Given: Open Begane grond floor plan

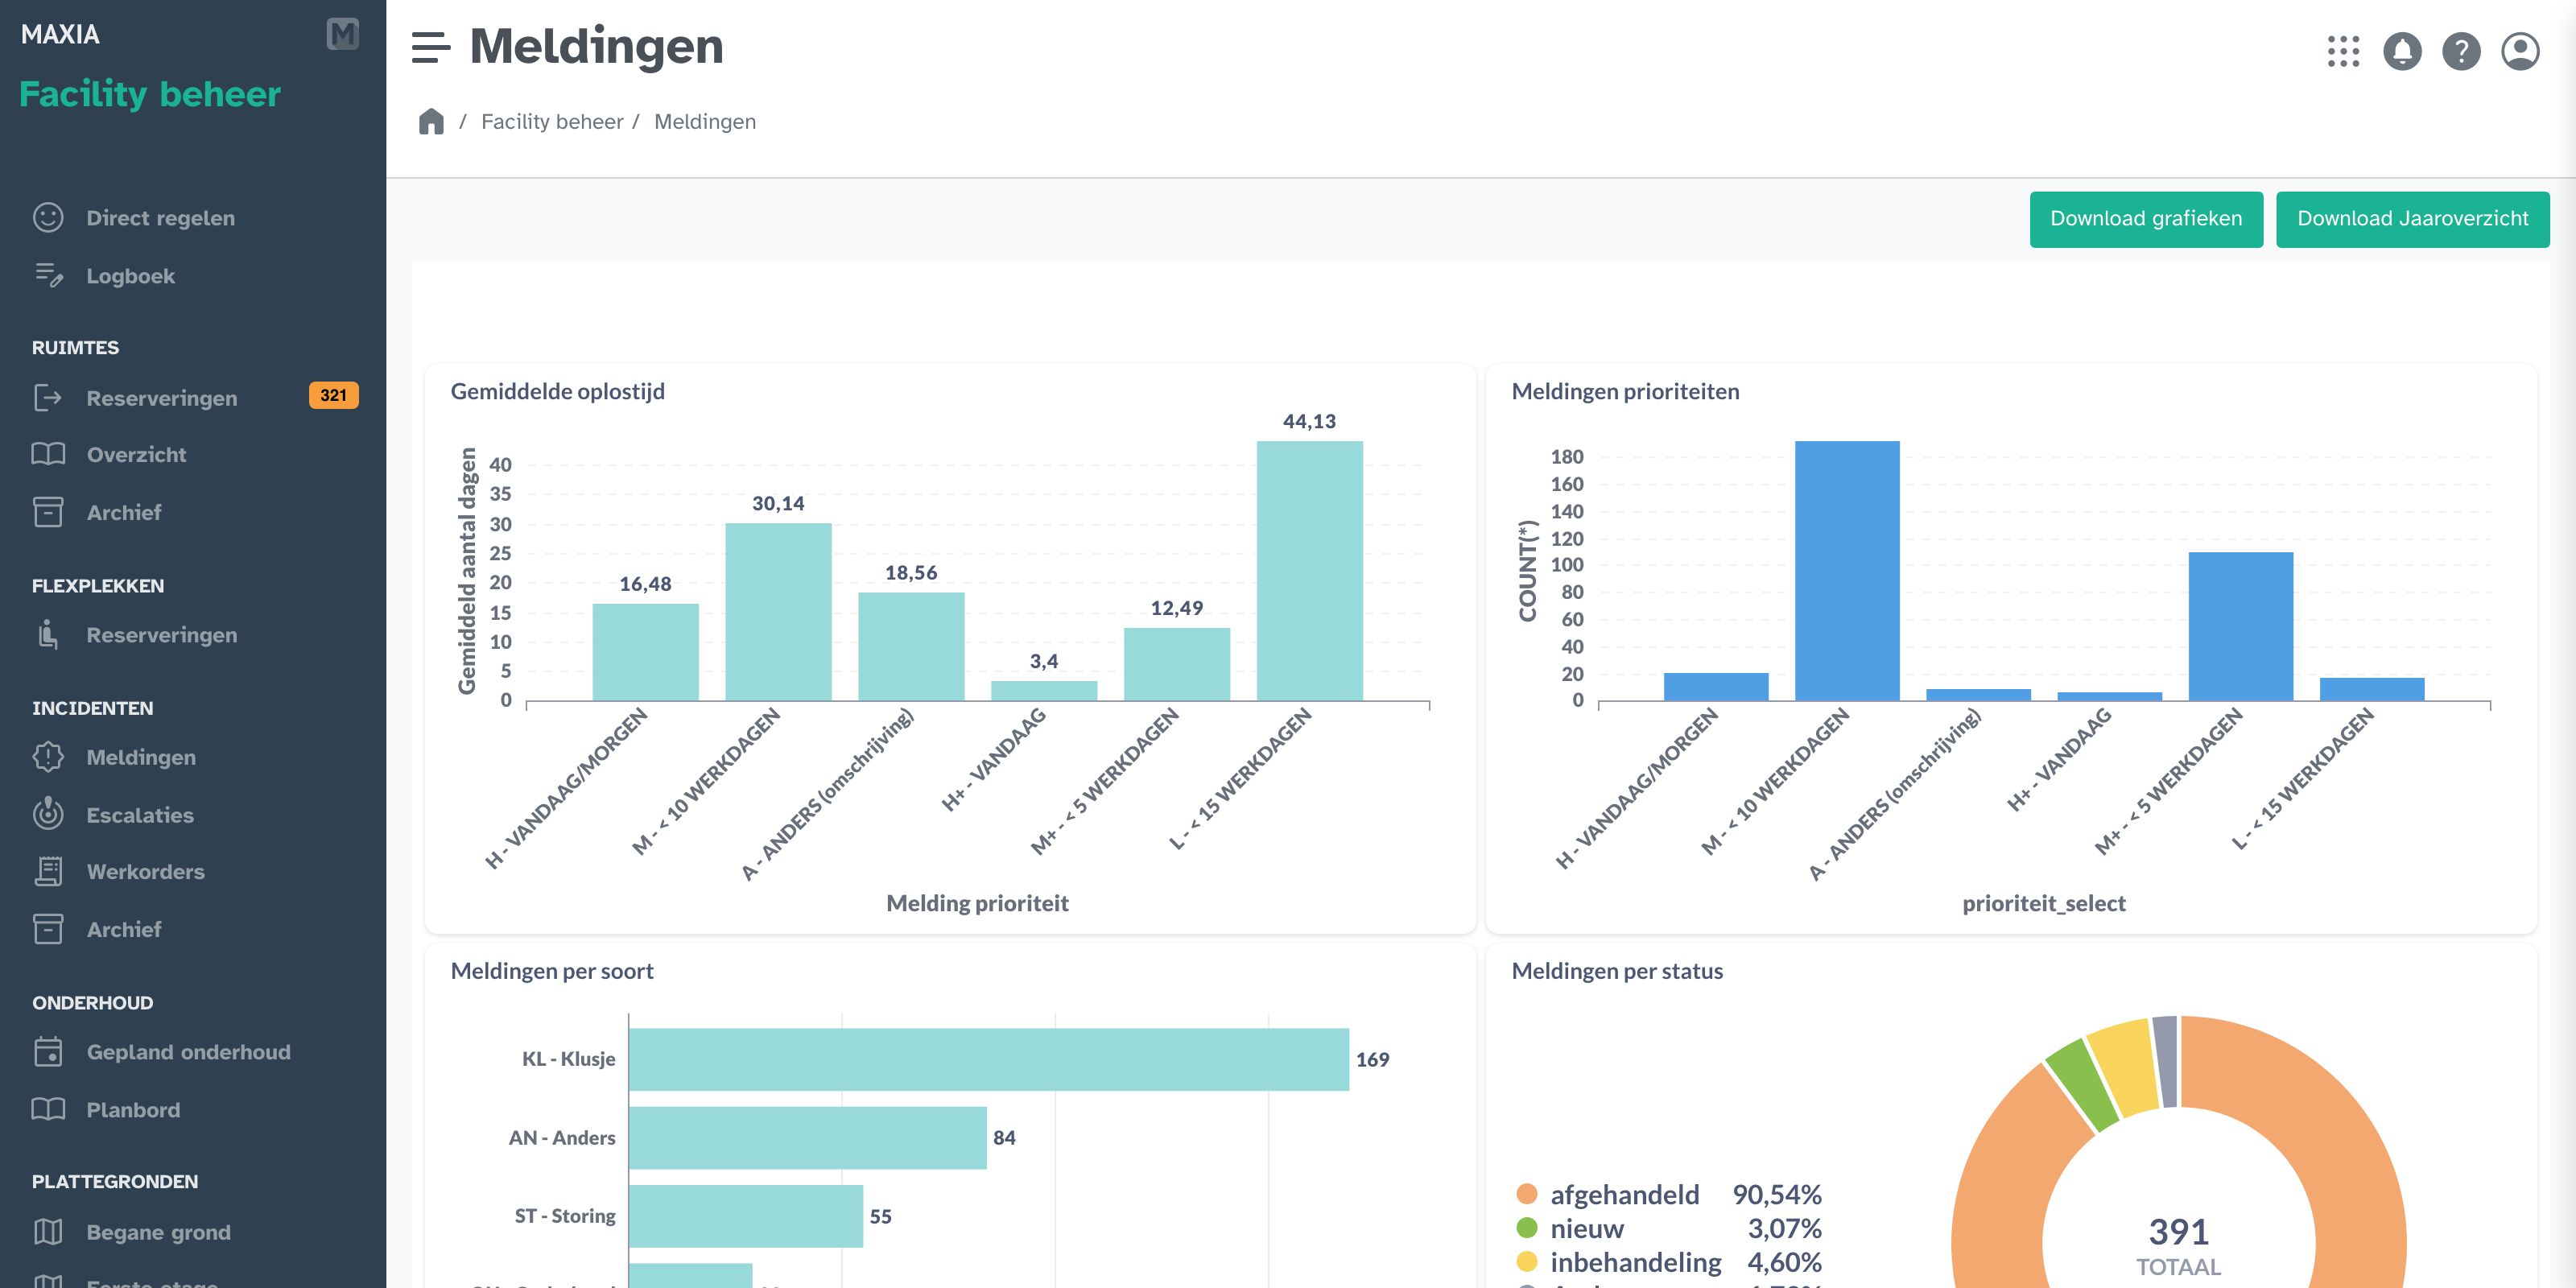Looking at the screenshot, I should (159, 1233).
